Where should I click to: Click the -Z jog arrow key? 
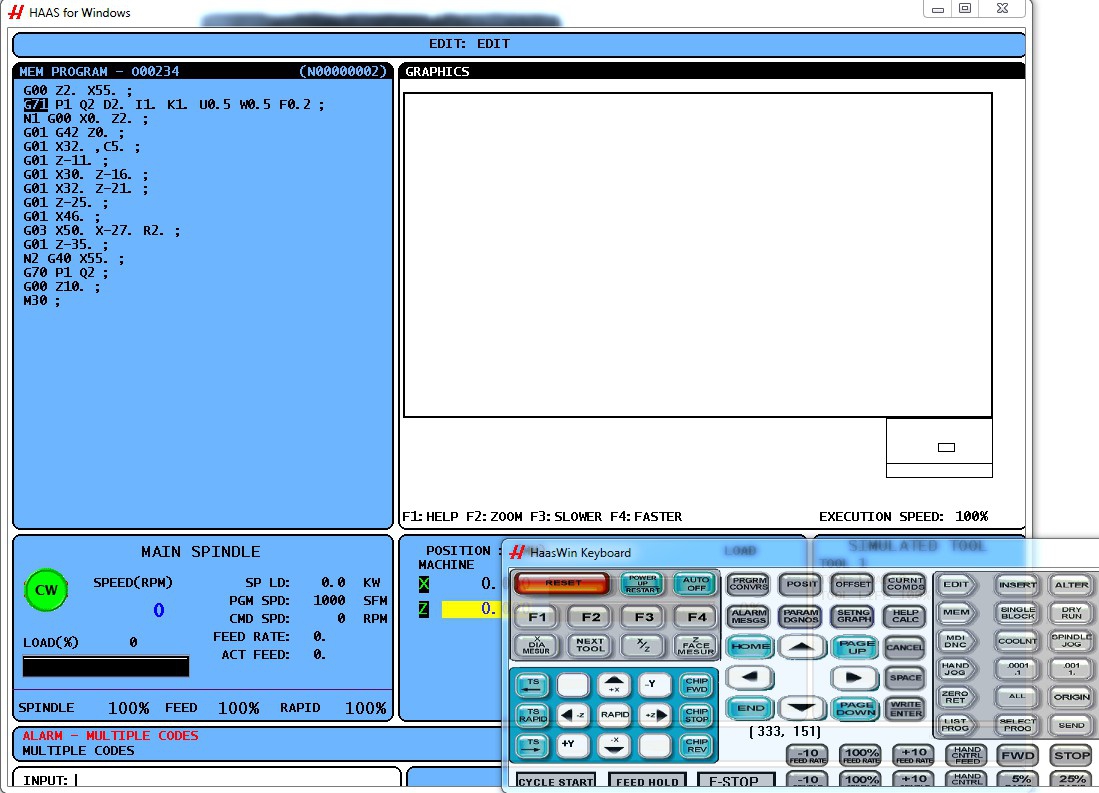pos(573,714)
